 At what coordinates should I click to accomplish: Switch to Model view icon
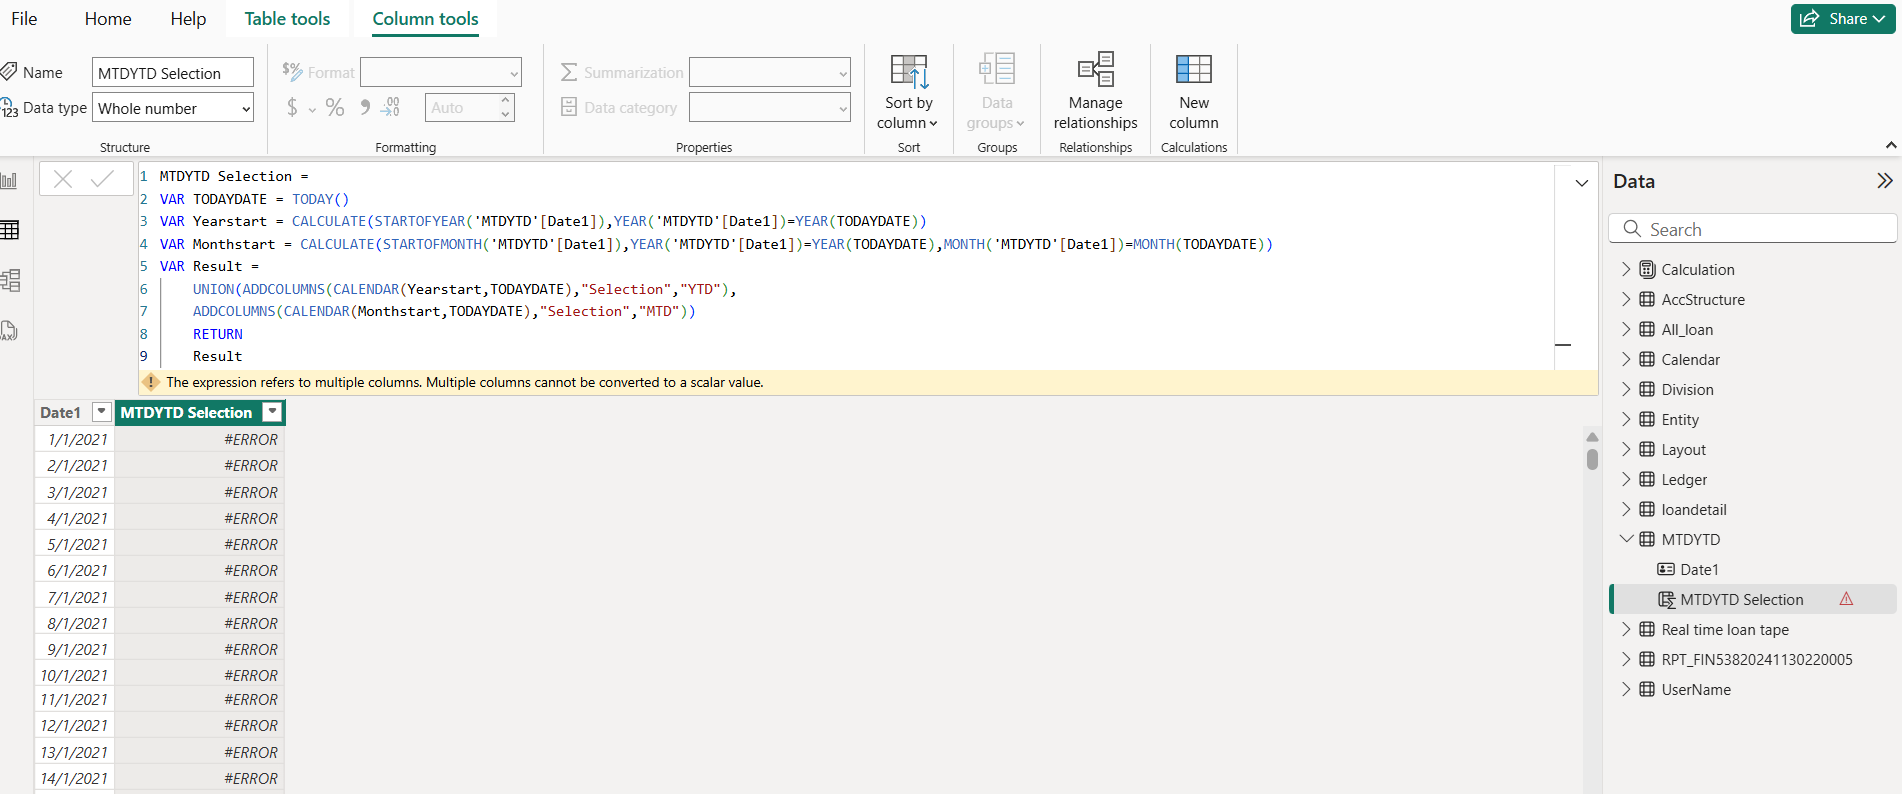[x=10, y=280]
